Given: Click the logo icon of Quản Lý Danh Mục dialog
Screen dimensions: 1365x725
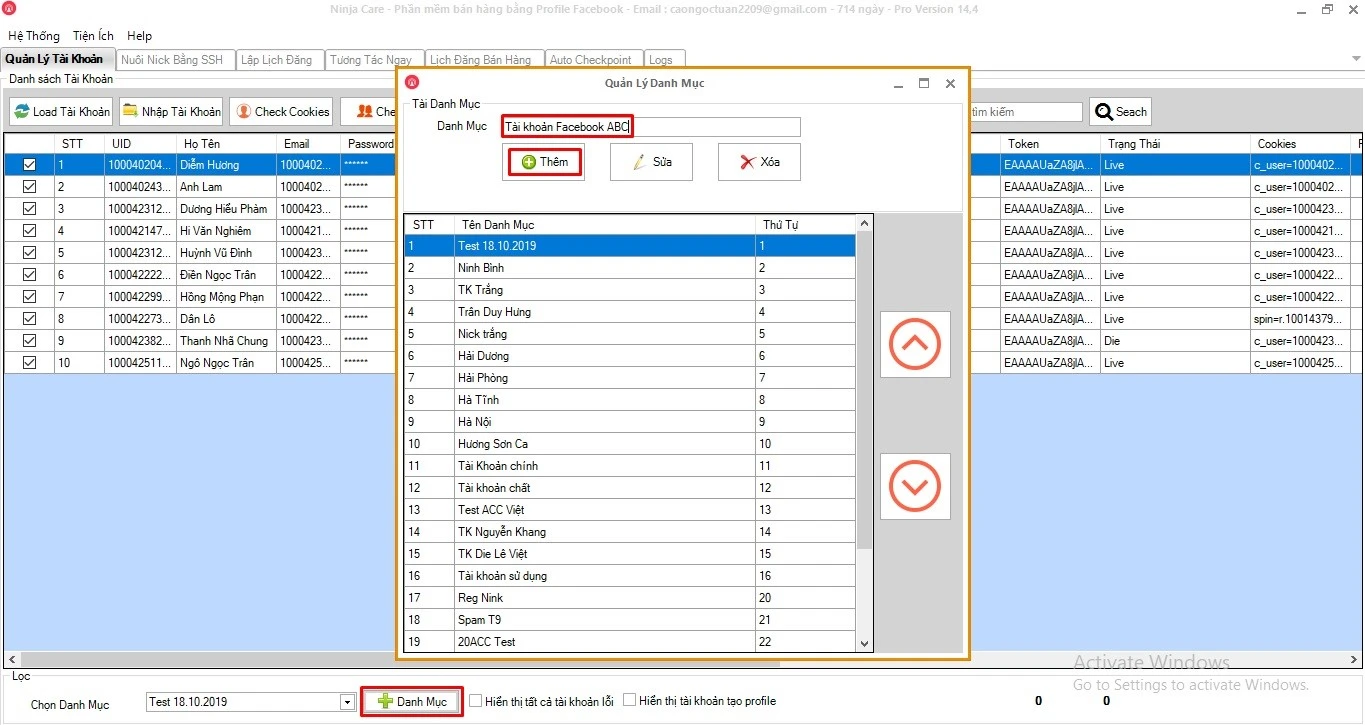Looking at the screenshot, I should pyautogui.click(x=412, y=83).
